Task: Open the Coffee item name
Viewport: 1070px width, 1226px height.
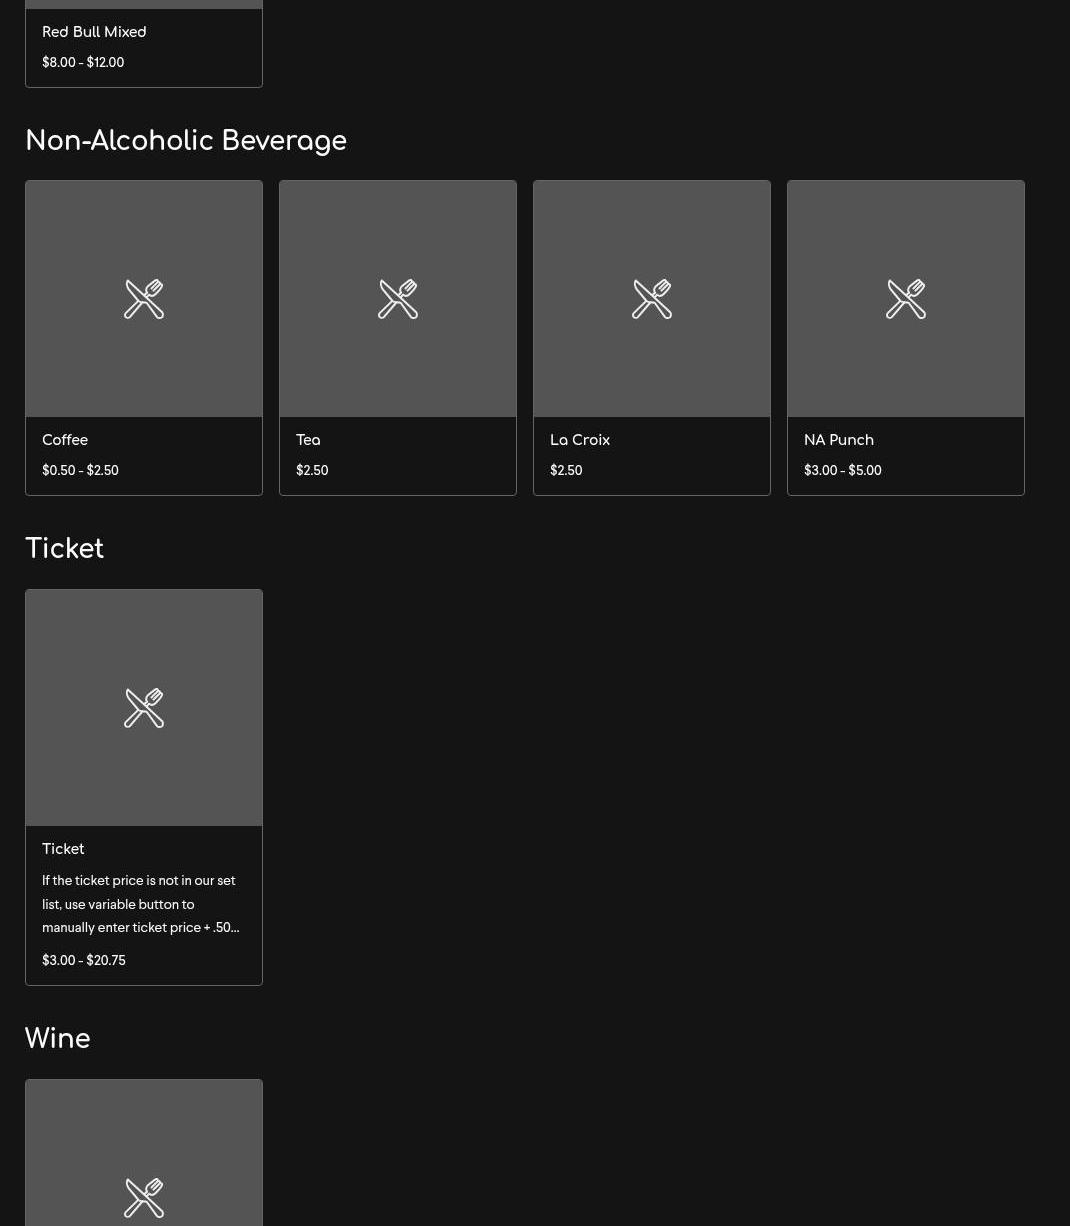Action: 65,440
